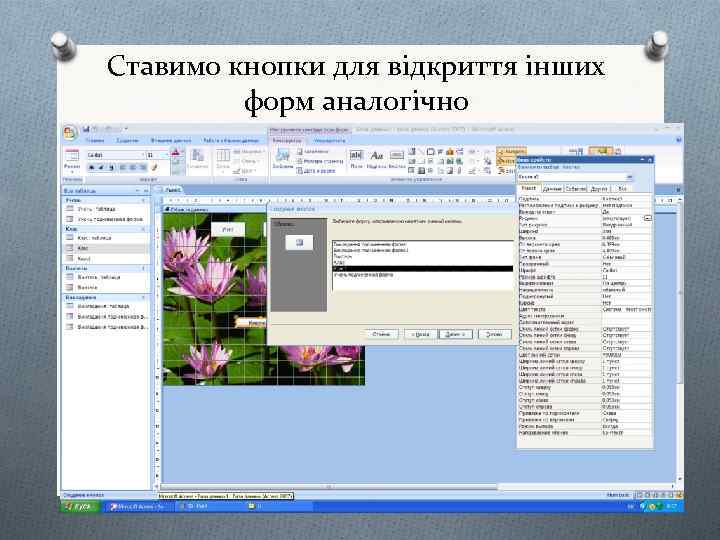Viewport: 720px width, 540px height.
Task: Add a title with Заголовок
Action: [313, 152]
